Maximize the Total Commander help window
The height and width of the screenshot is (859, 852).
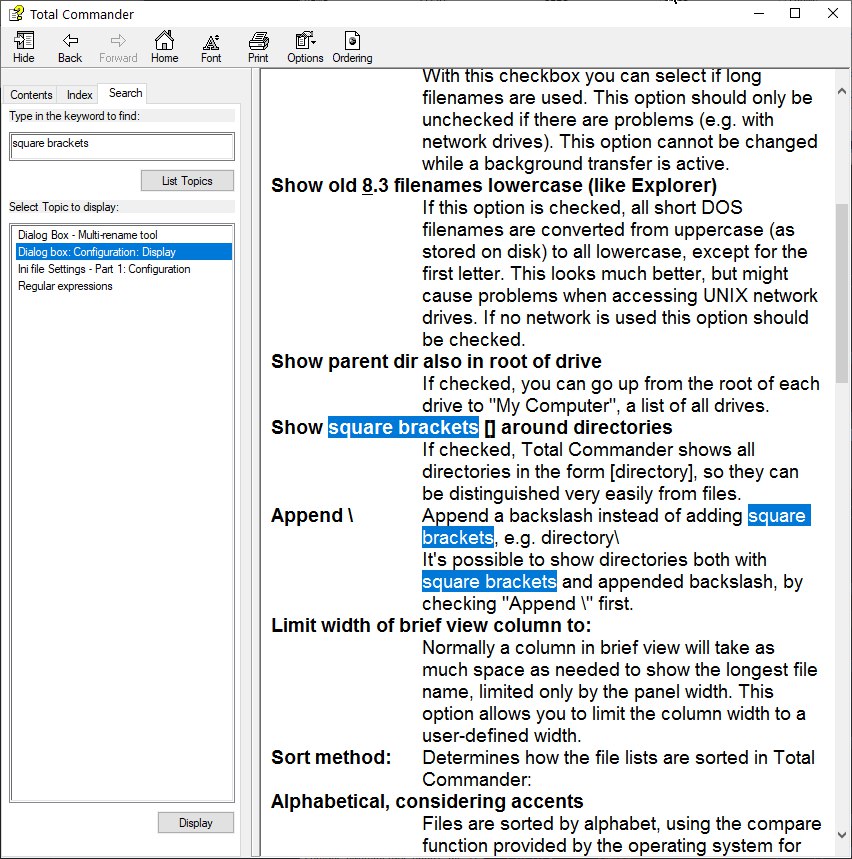(x=795, y=14)
